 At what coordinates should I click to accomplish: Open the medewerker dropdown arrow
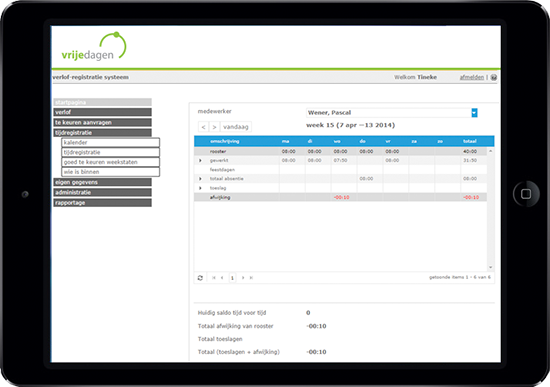474,113
